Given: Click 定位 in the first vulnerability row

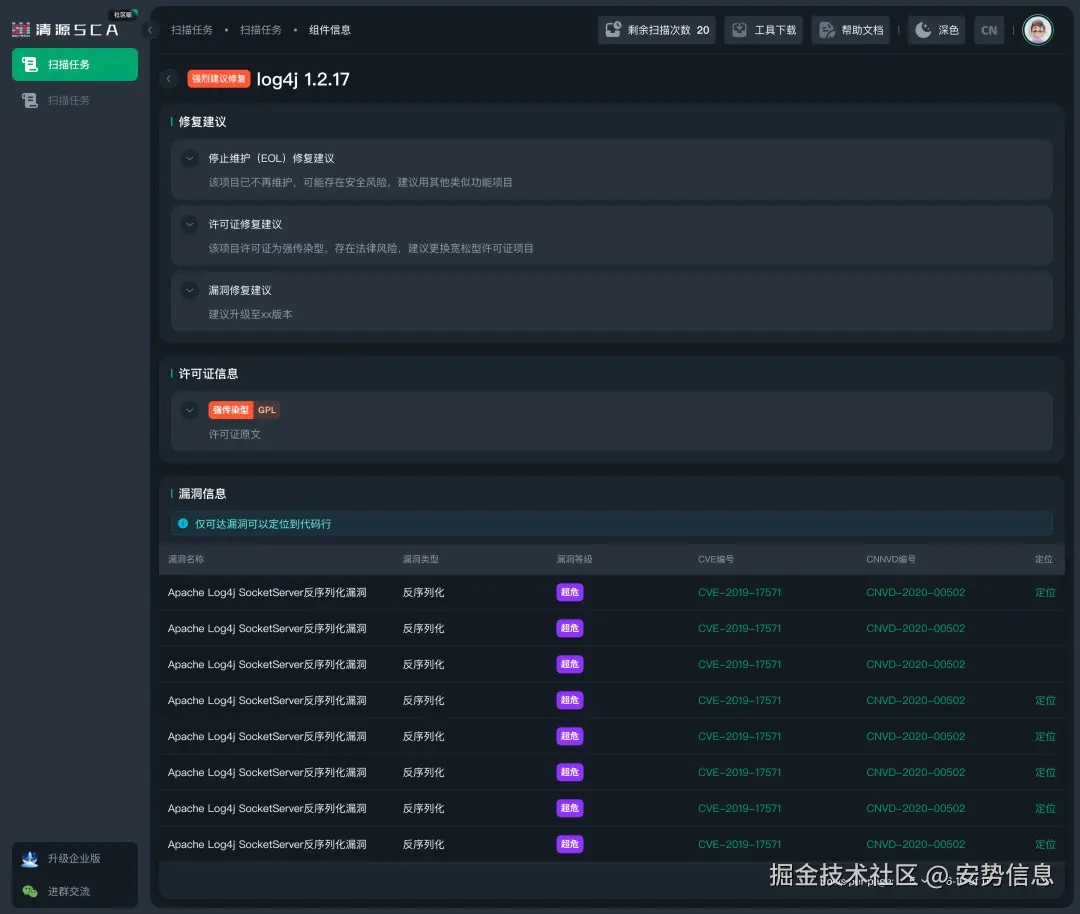Looking at the screenshot, I should (1045, 592).
